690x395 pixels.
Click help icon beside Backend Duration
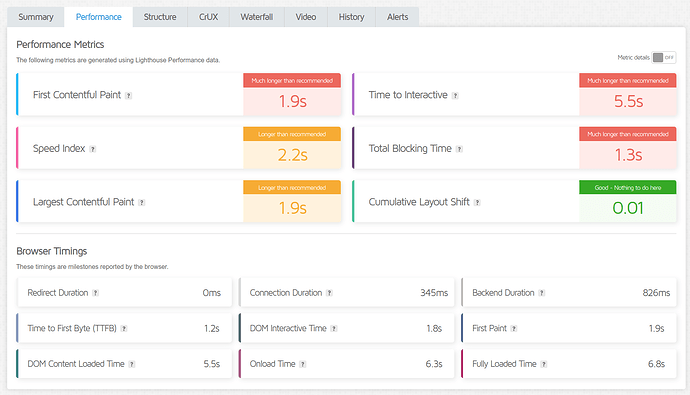coord(542,293)
